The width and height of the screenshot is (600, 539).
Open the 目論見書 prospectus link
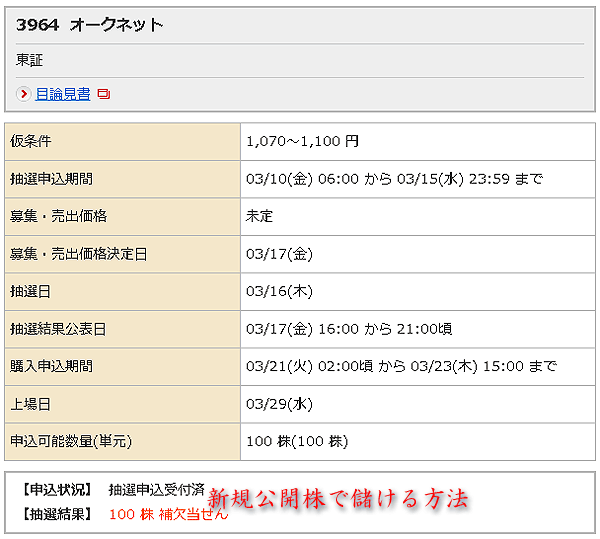click(63, 94)
